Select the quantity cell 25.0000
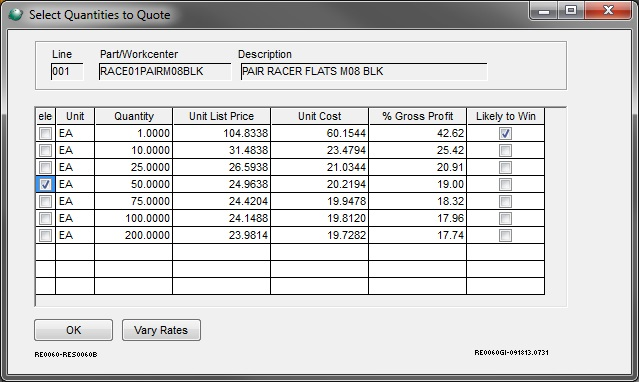 click(x=134, y=167)
